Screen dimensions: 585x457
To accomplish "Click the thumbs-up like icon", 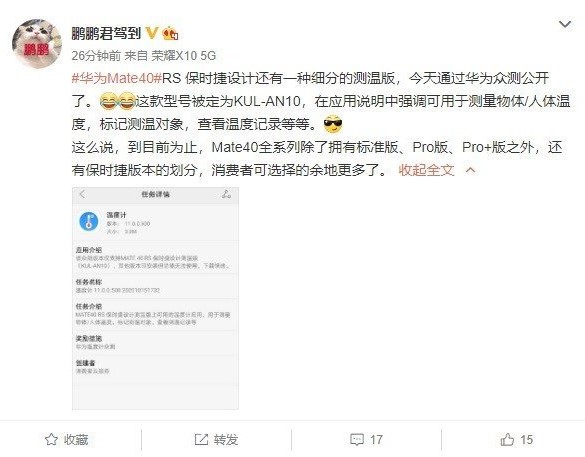I will [507, 439].
